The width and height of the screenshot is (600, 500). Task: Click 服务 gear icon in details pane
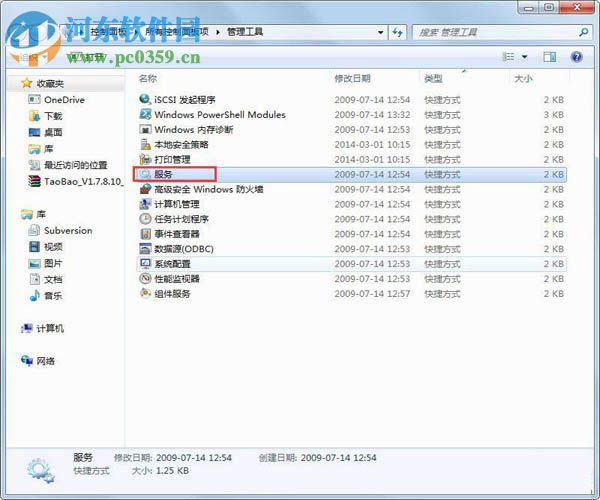pyautogui.click(x=41, y=470)
